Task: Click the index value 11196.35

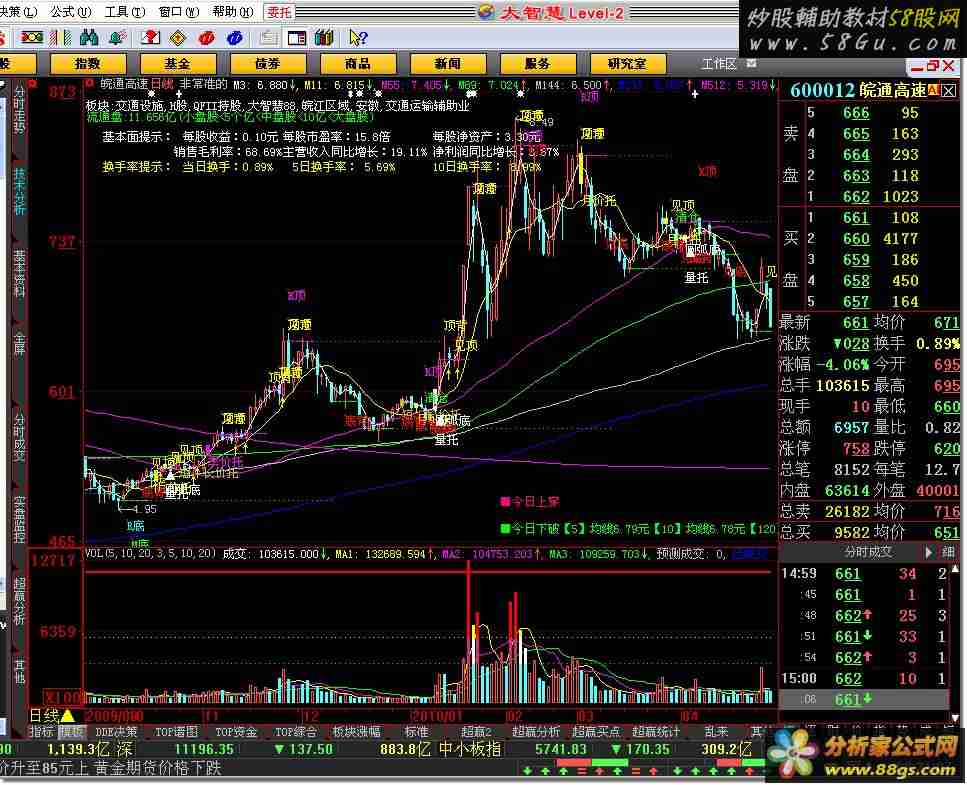Action: coord(204,750)
